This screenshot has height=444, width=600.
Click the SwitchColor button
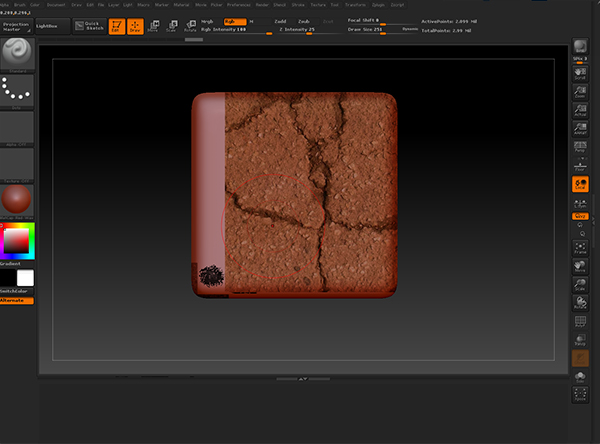click(17, 291)
